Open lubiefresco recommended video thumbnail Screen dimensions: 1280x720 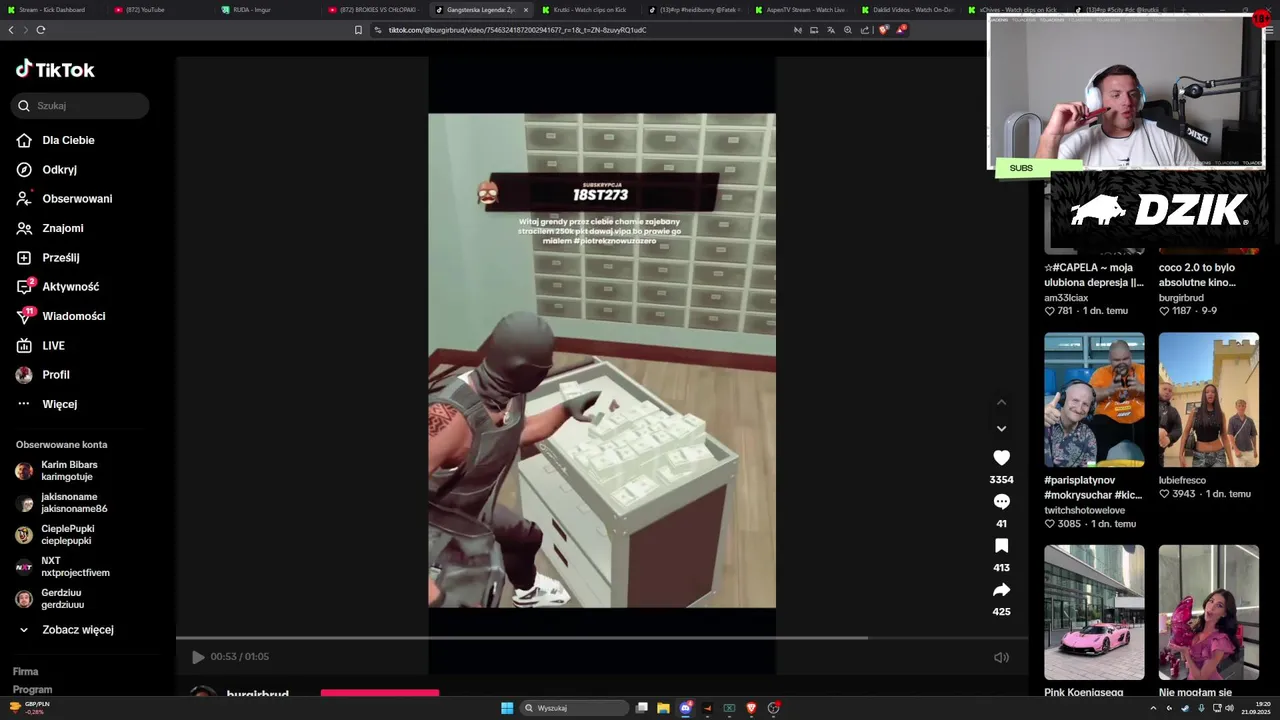point(1209,400)
